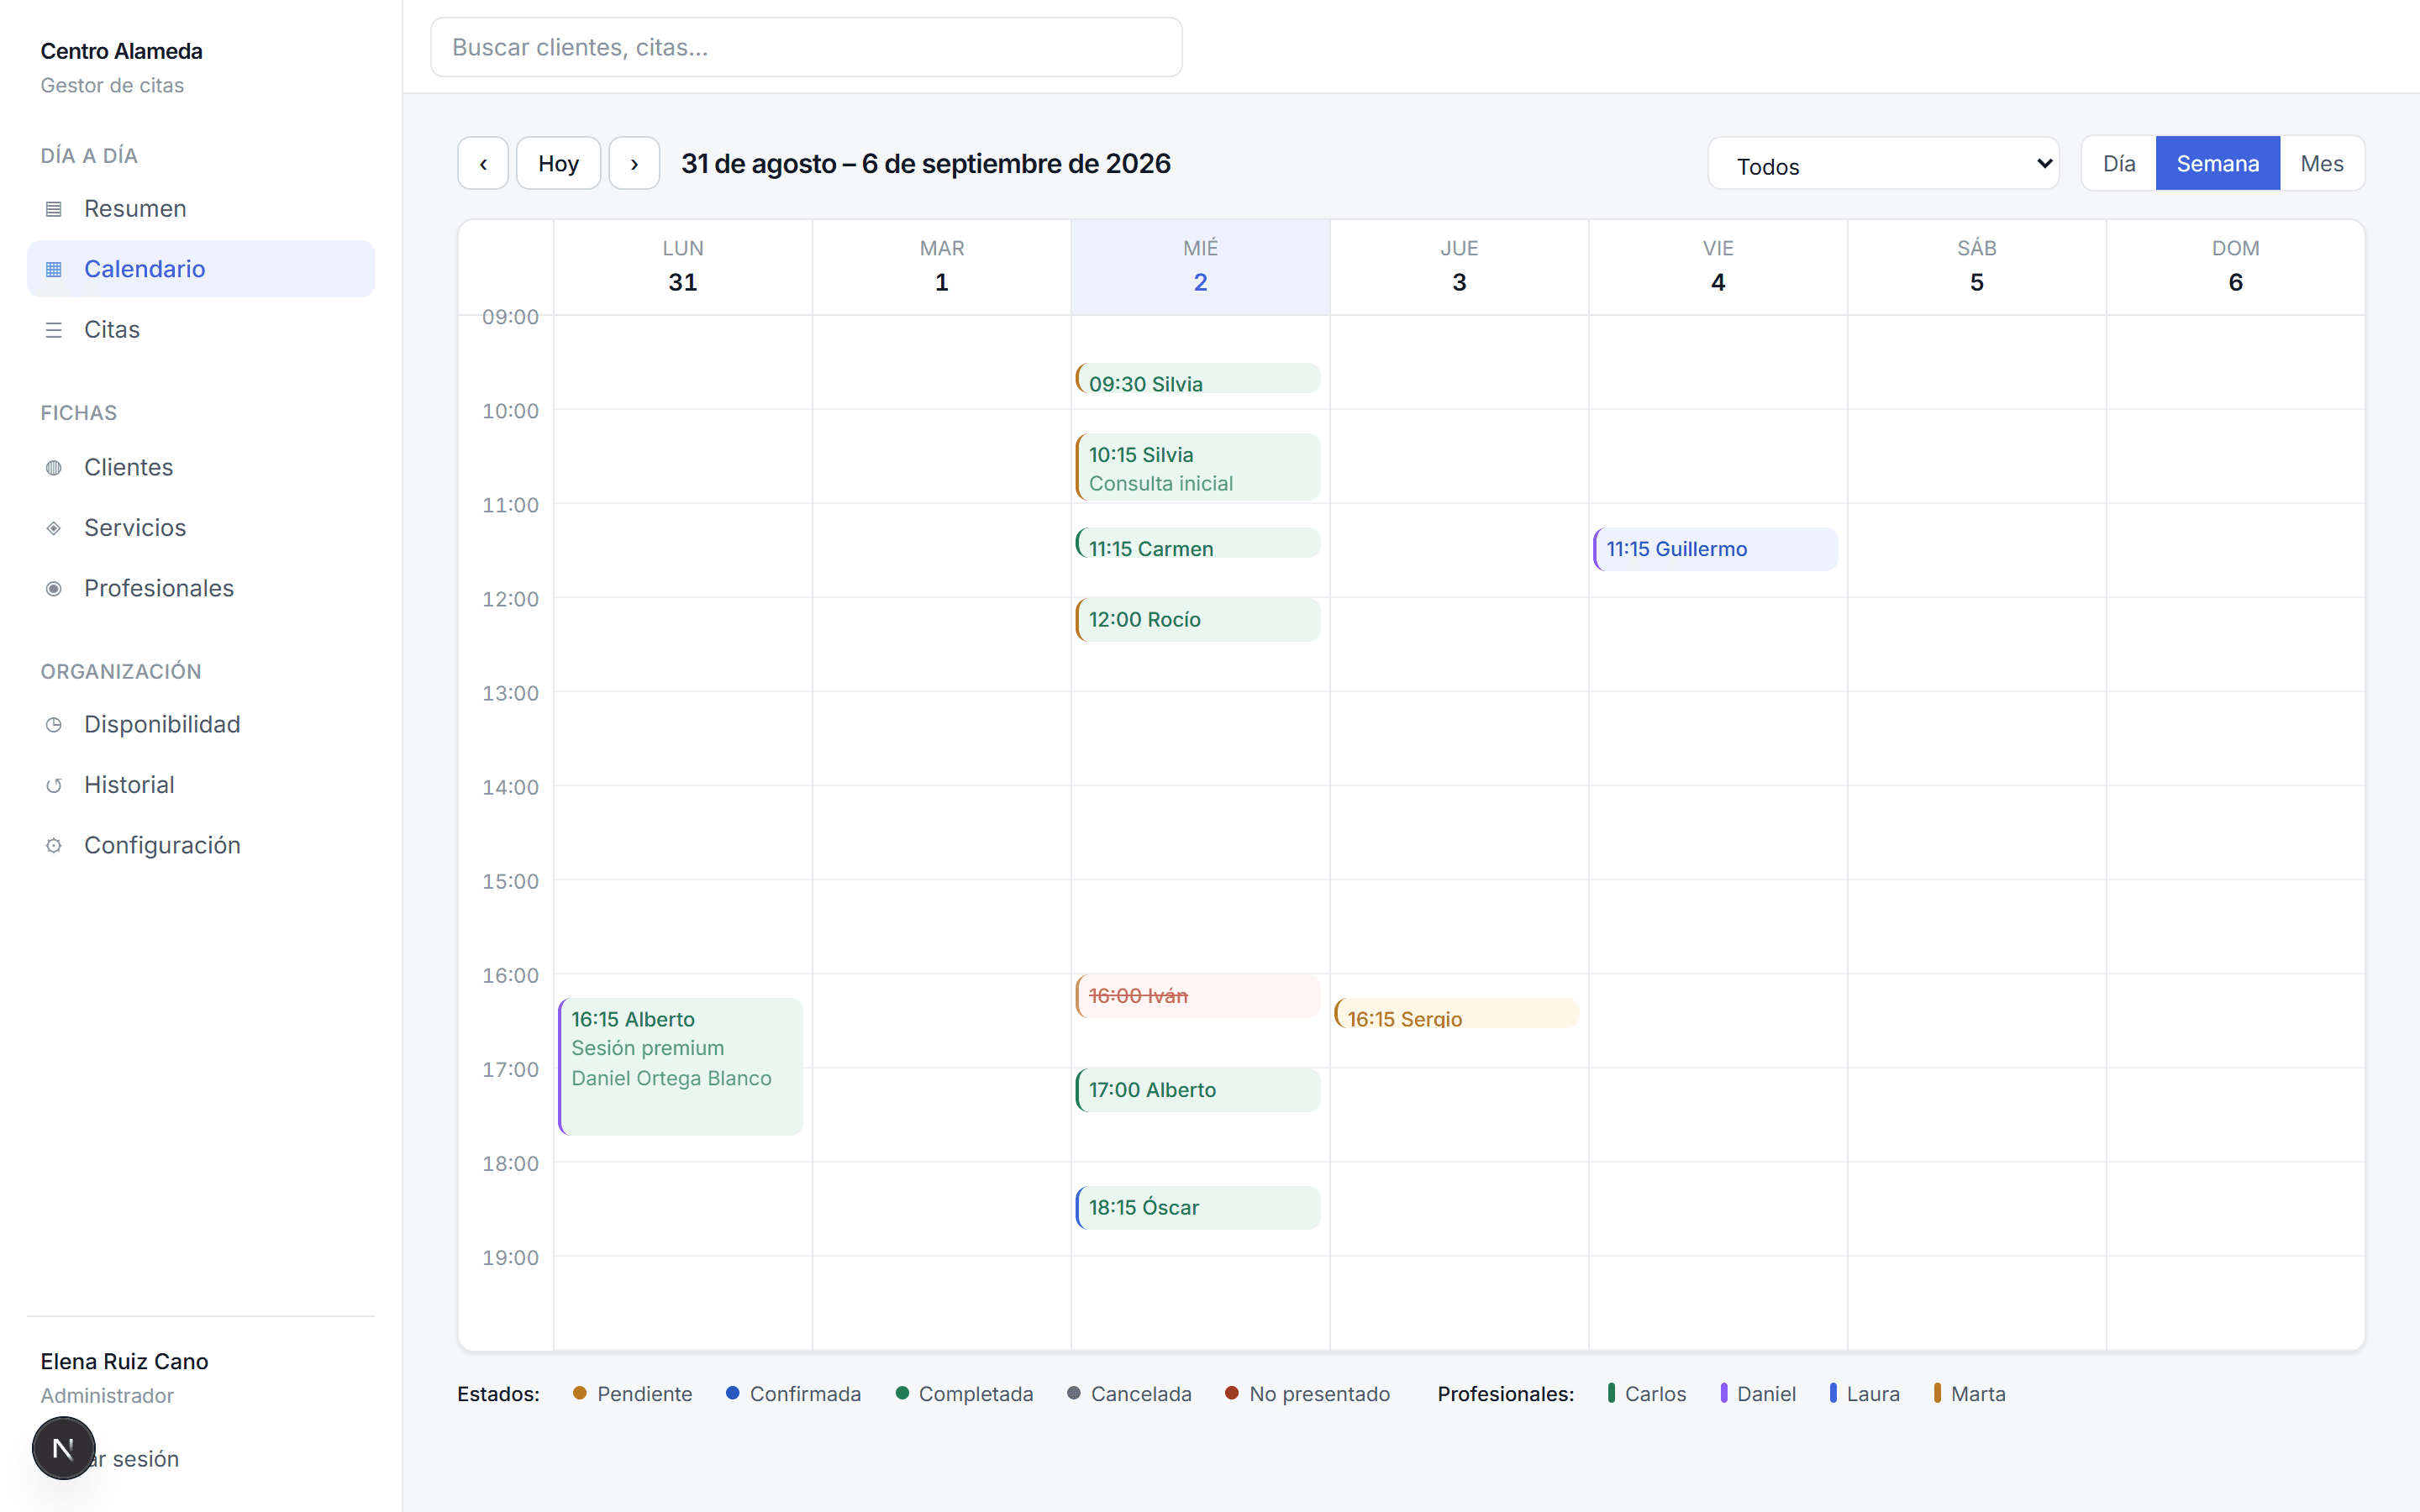Click the Marta professional color bar
This screenshot has height=1512, width=2420.
(1937, 1393)
